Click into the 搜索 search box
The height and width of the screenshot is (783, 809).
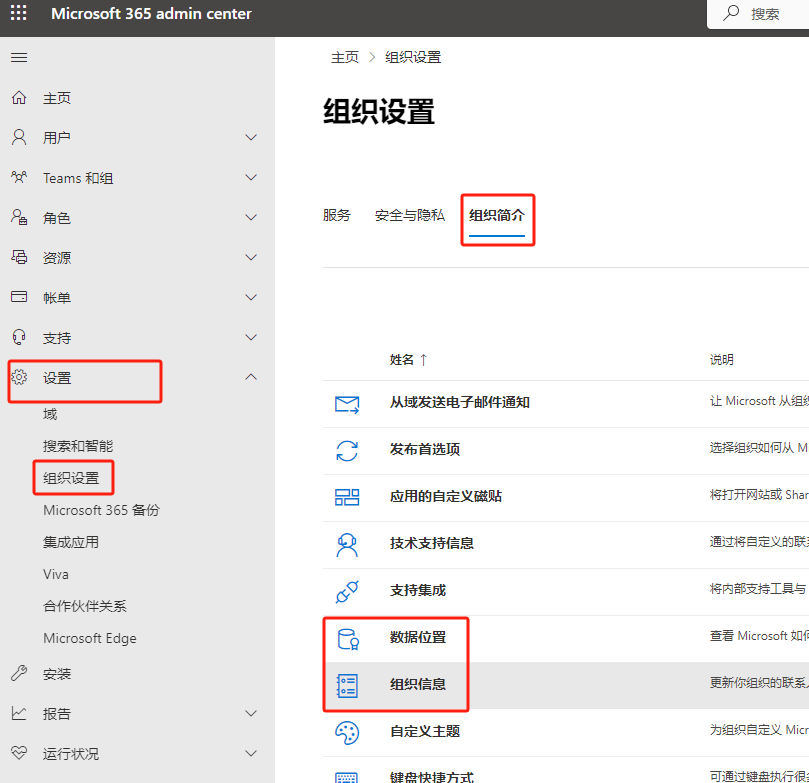(758, 14)
